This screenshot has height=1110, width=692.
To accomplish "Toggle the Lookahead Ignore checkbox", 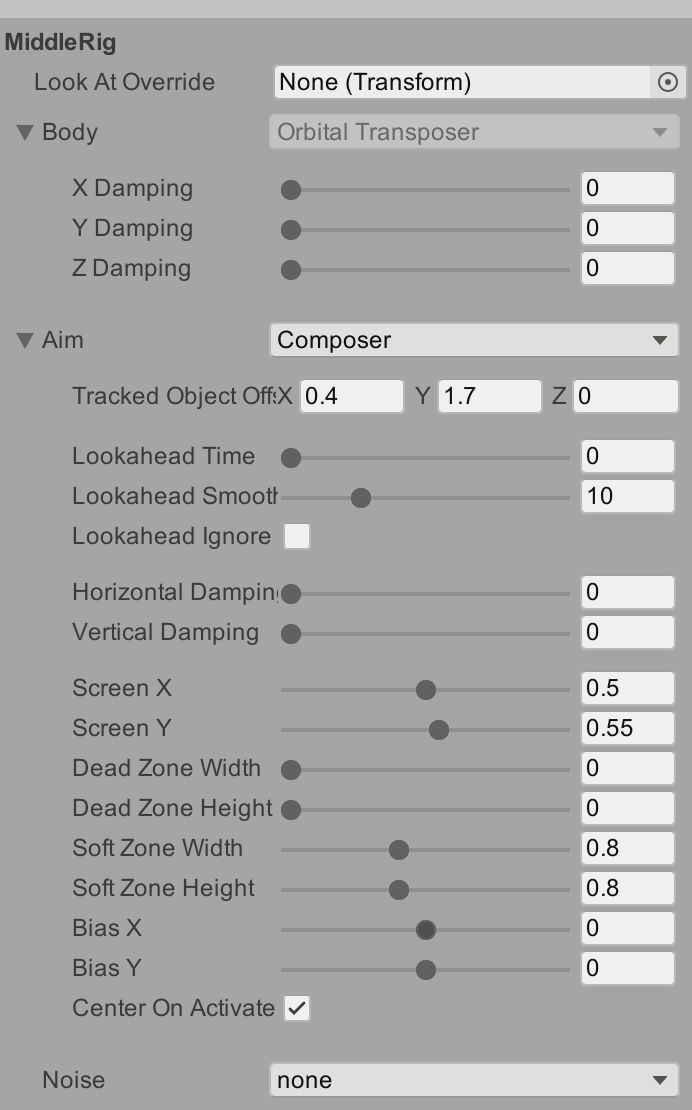I will 297,537.
